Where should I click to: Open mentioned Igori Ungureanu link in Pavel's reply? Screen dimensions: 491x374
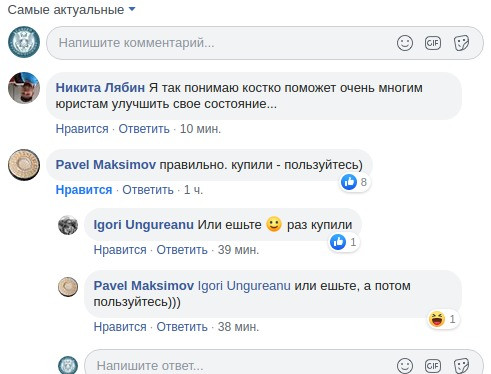pos(244,286)
